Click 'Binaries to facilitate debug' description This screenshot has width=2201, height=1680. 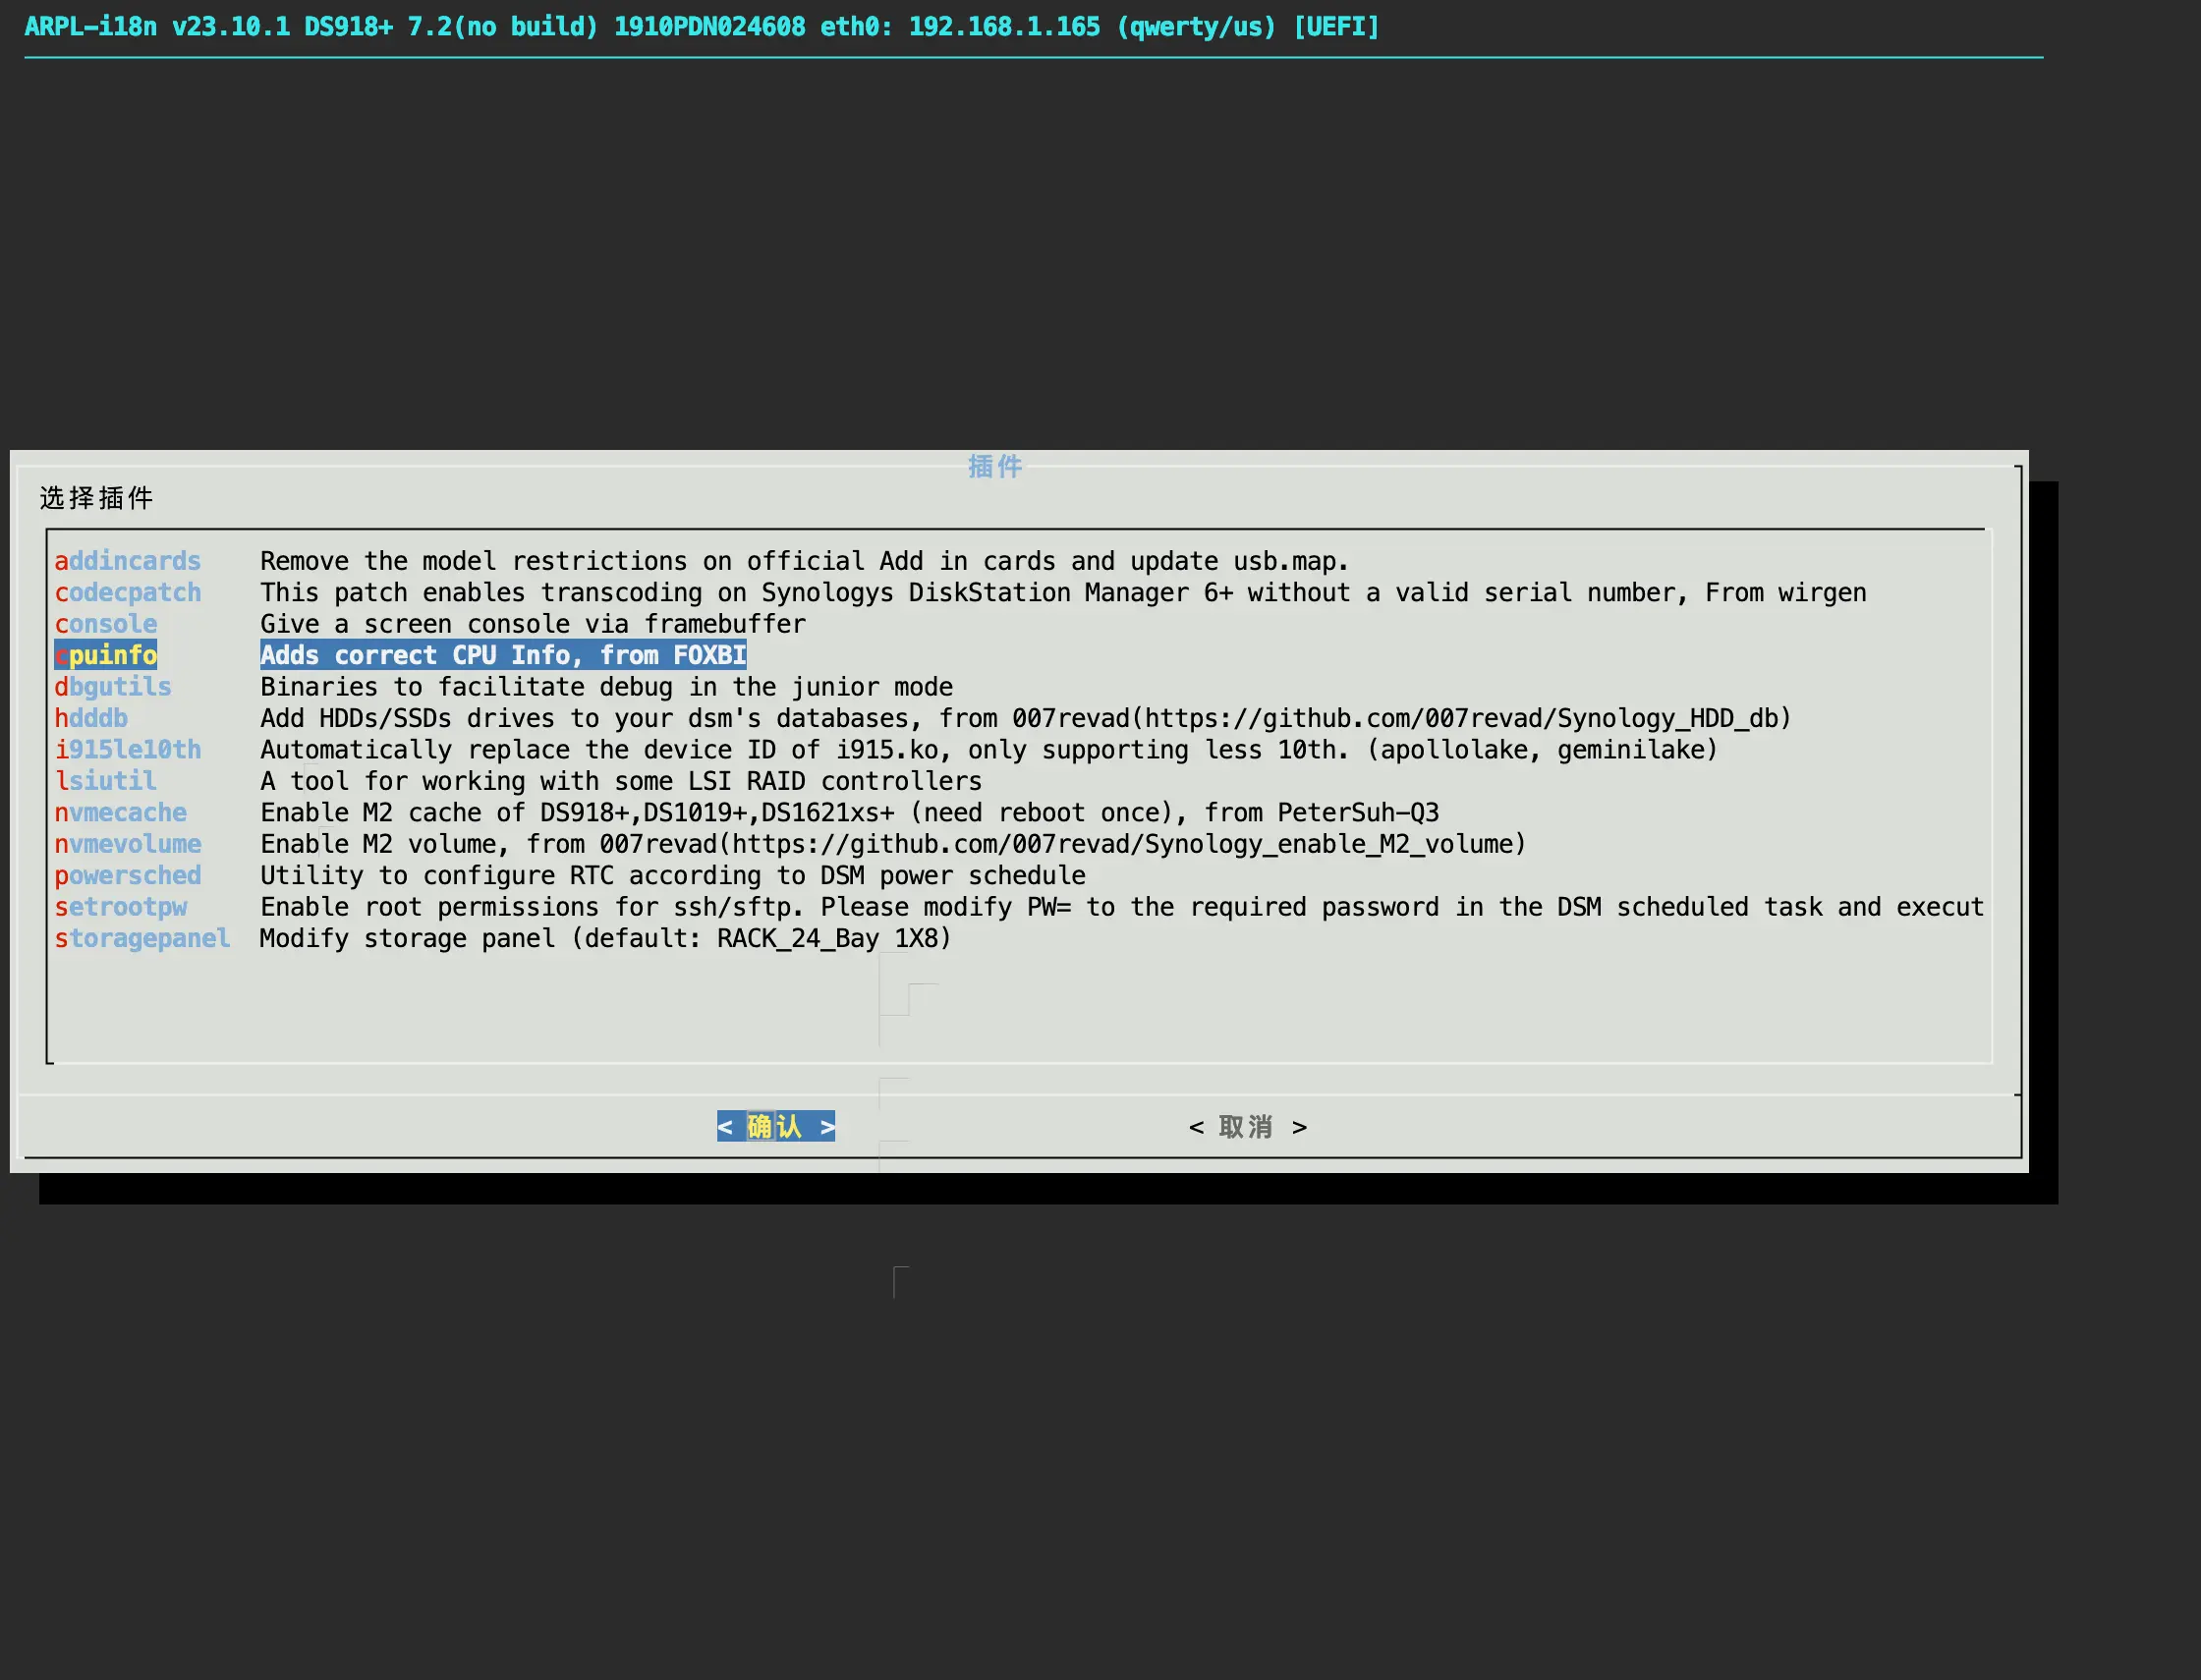tap(606, 687)
